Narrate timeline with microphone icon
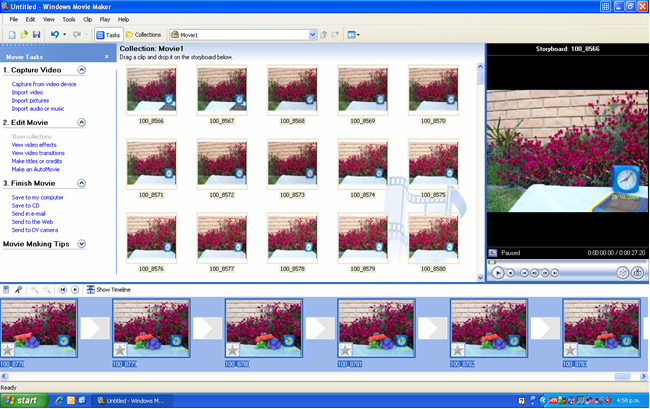This screenshot has height=409, width=650. (x=18, y=290)
